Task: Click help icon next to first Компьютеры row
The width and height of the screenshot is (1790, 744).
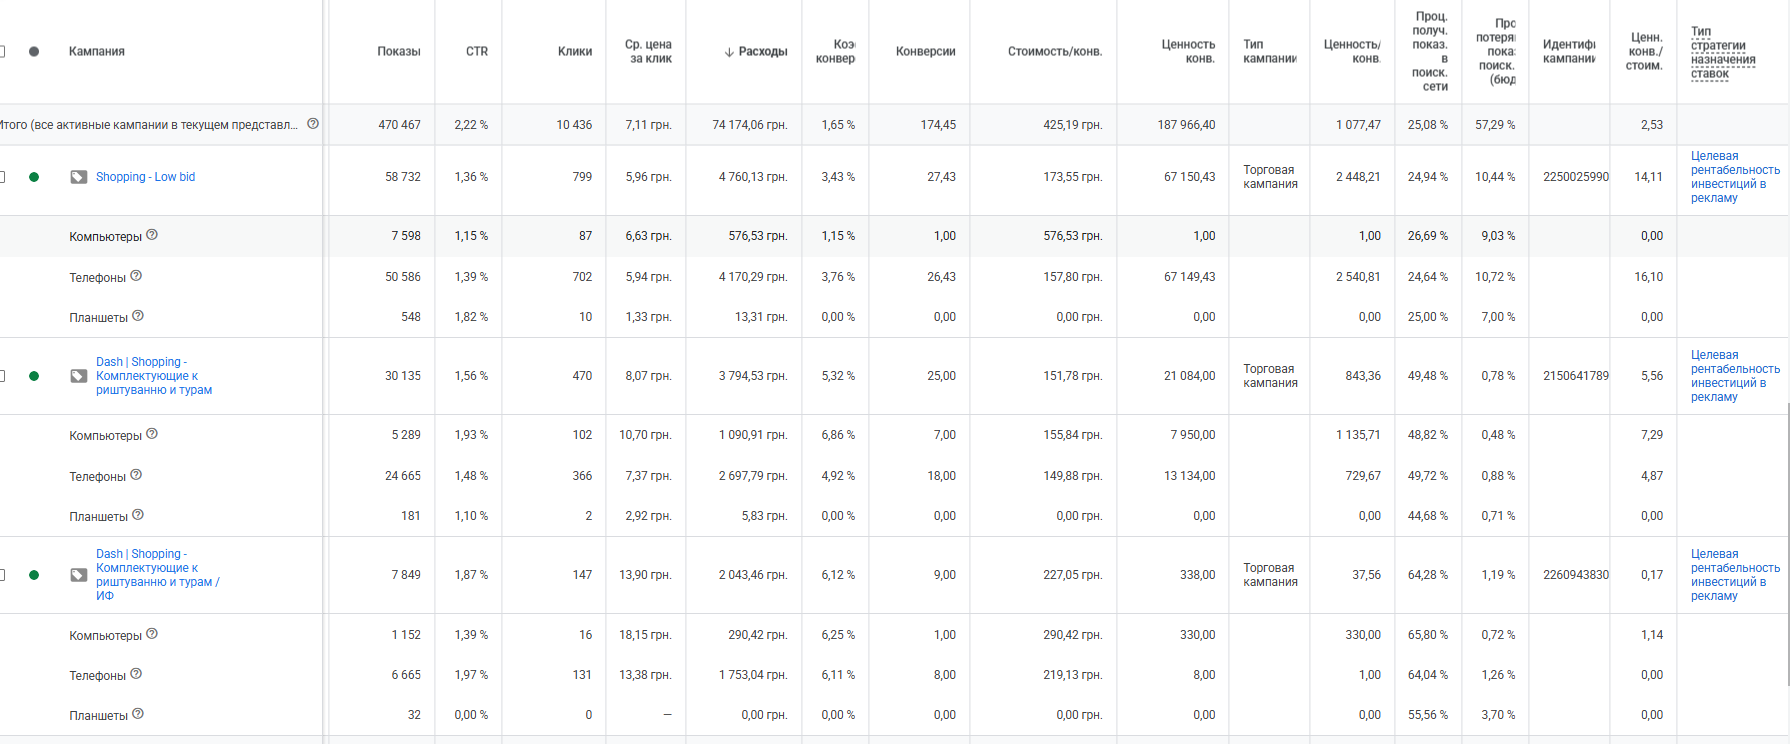Action: pyautogui.click(x=152, y=235)
